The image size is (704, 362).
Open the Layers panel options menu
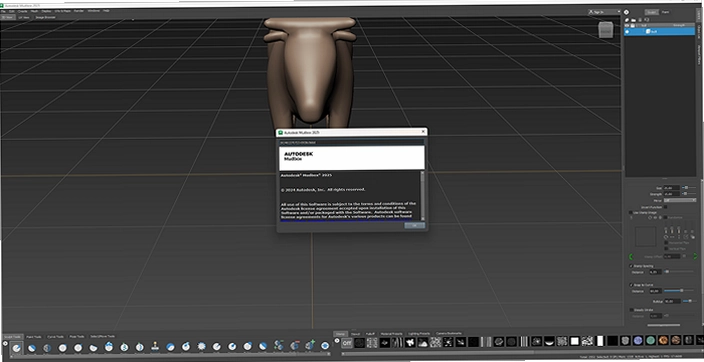click(627, 13)
